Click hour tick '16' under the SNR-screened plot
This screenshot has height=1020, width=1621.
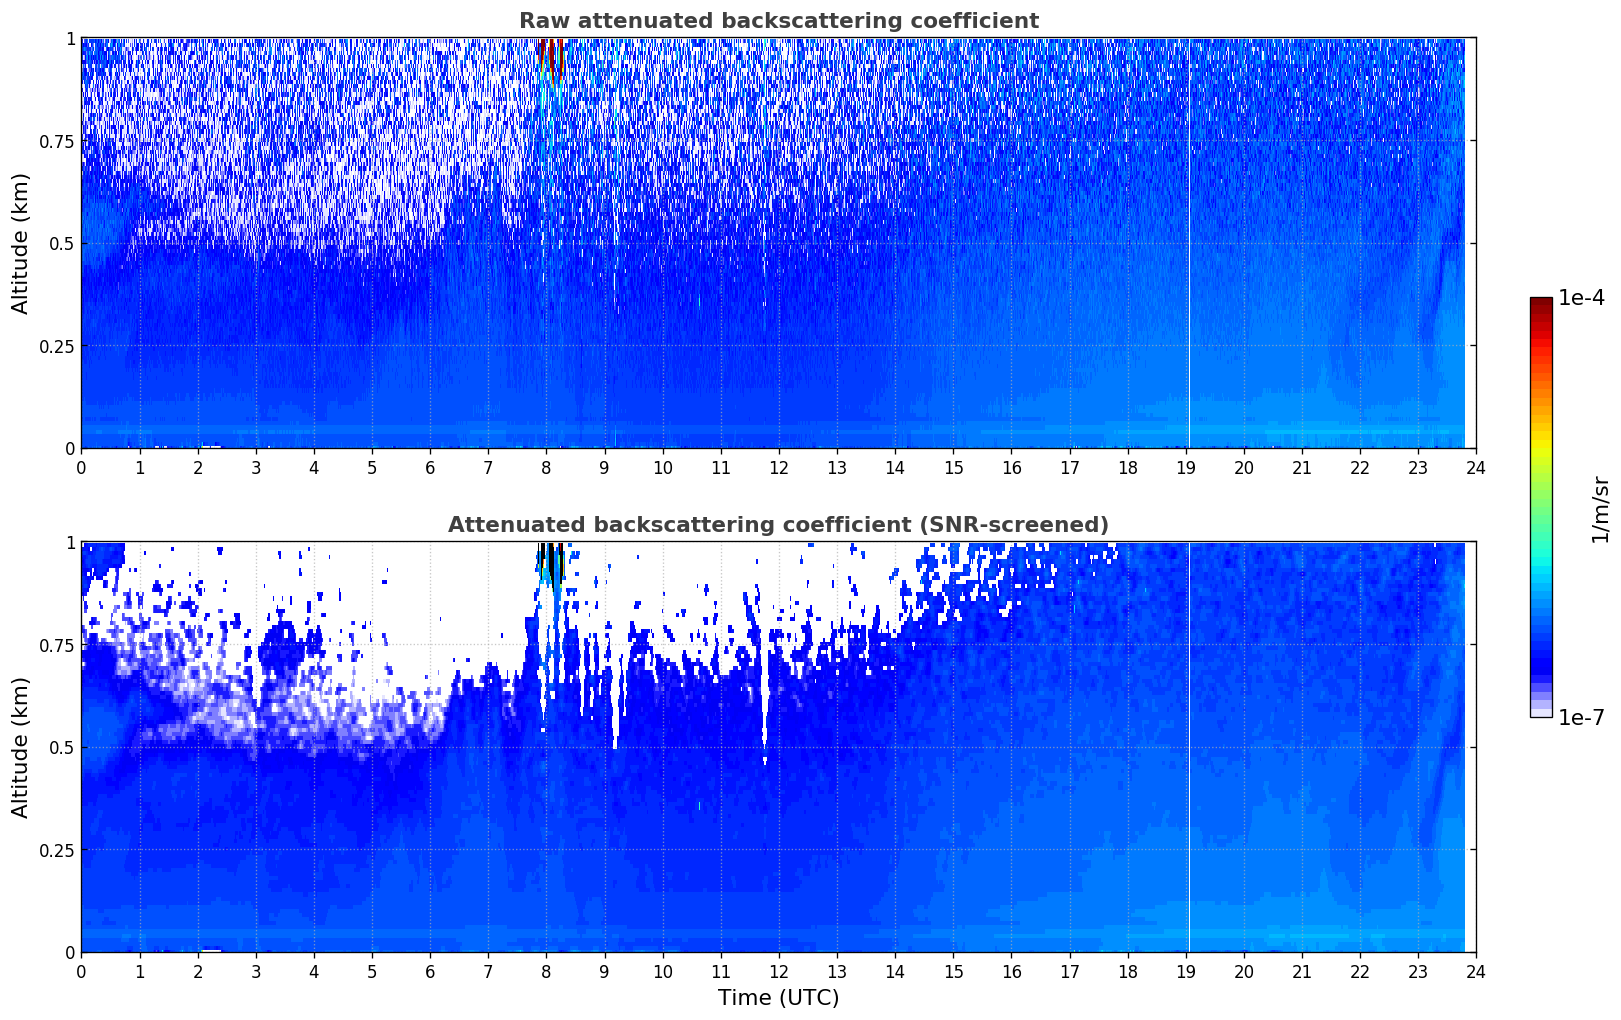pos(1011,971)
